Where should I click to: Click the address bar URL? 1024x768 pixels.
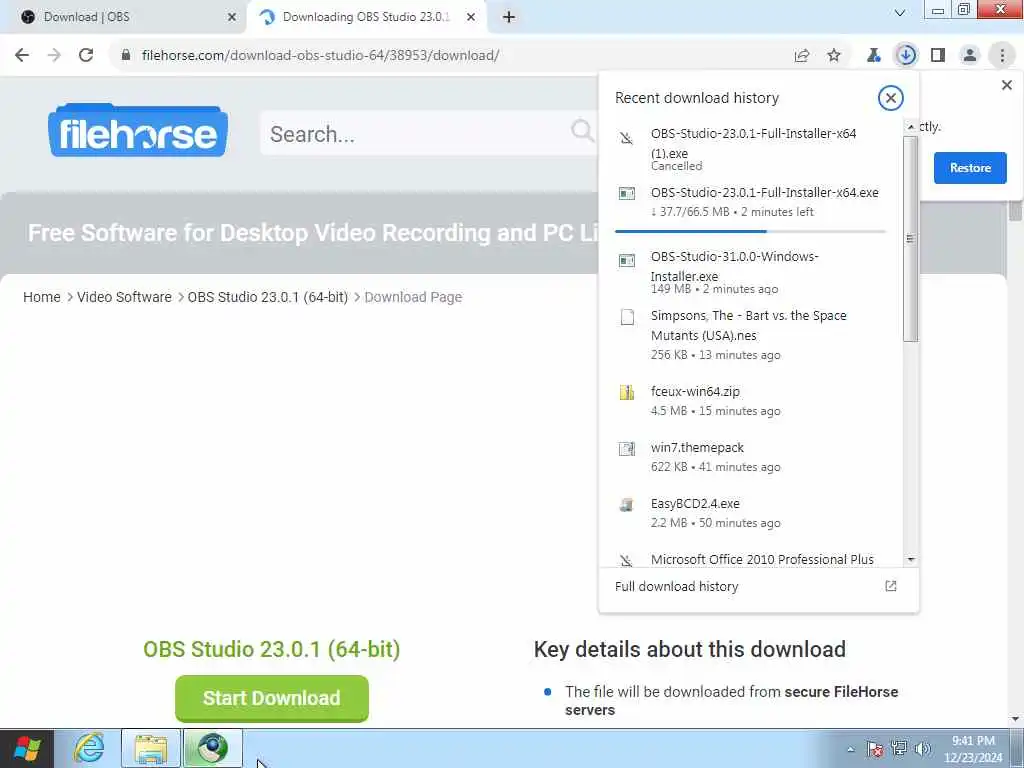(320, 56)
